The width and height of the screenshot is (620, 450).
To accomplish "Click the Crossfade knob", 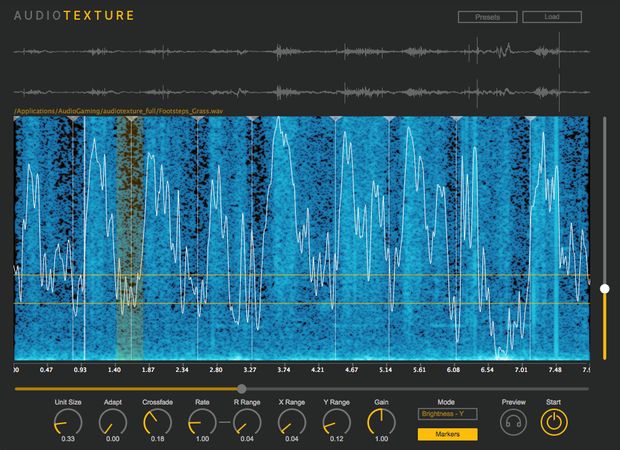I will (156, 423).
